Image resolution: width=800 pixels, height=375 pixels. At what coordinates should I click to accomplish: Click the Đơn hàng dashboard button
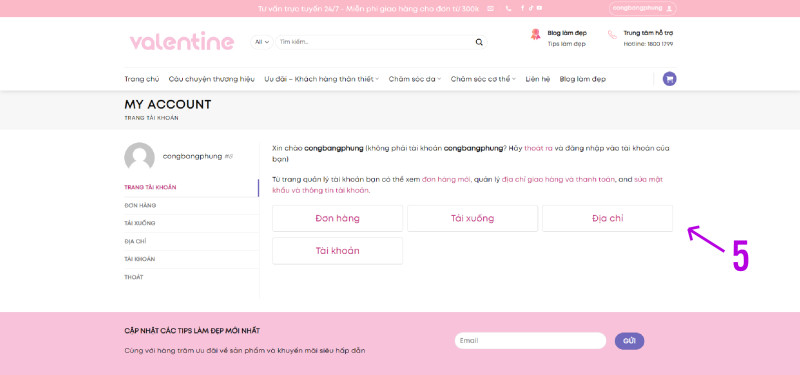tap(337, 218)
